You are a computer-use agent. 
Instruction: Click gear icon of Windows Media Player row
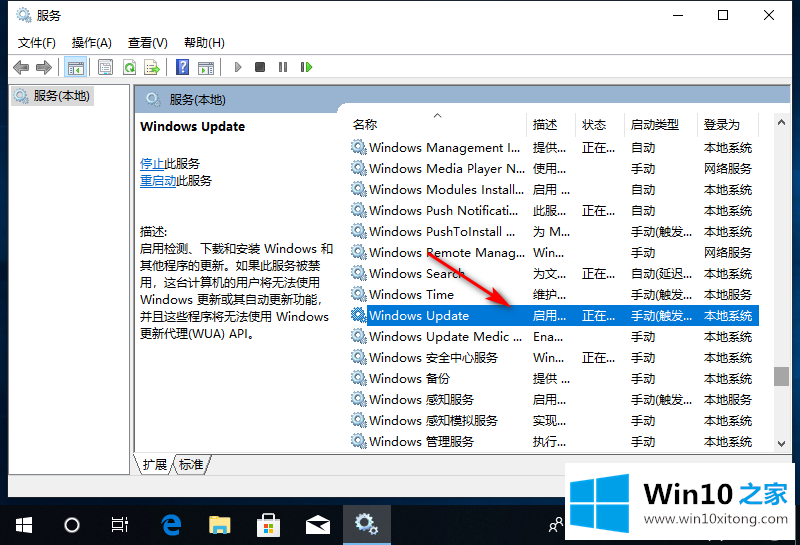pos(359,168)
